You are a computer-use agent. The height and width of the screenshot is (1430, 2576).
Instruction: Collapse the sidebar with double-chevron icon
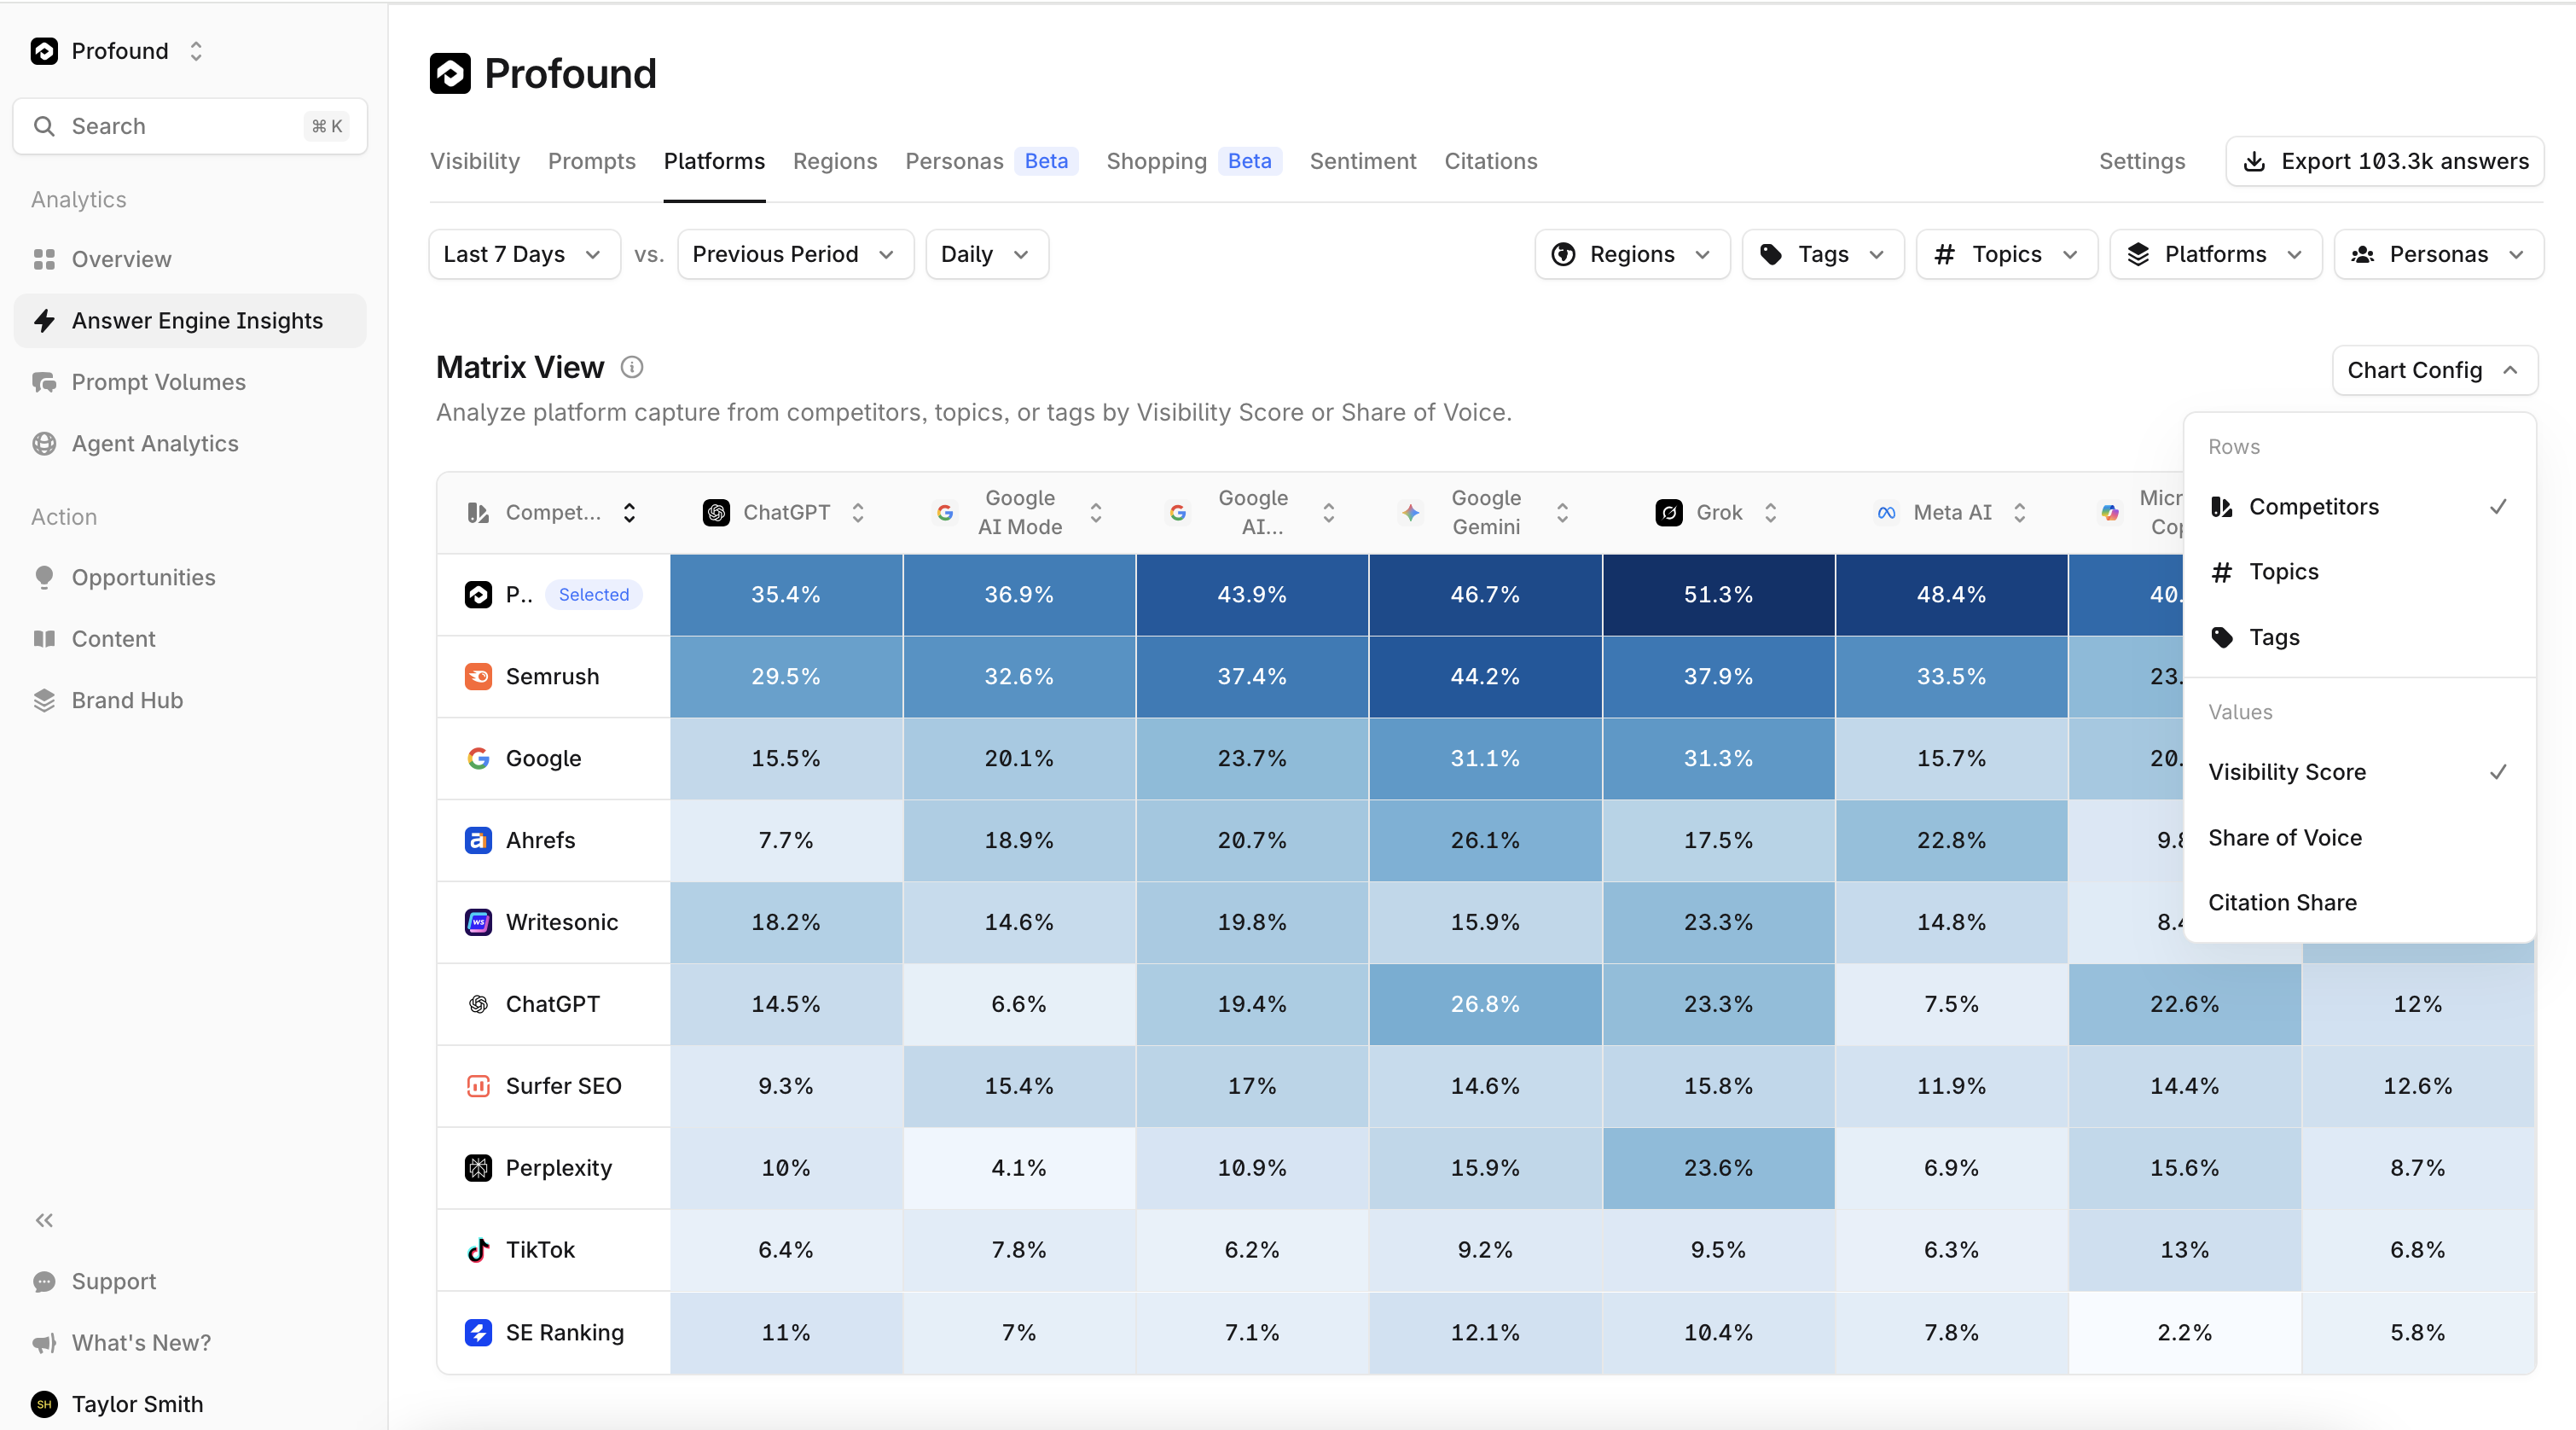[x=44, y=1220]
